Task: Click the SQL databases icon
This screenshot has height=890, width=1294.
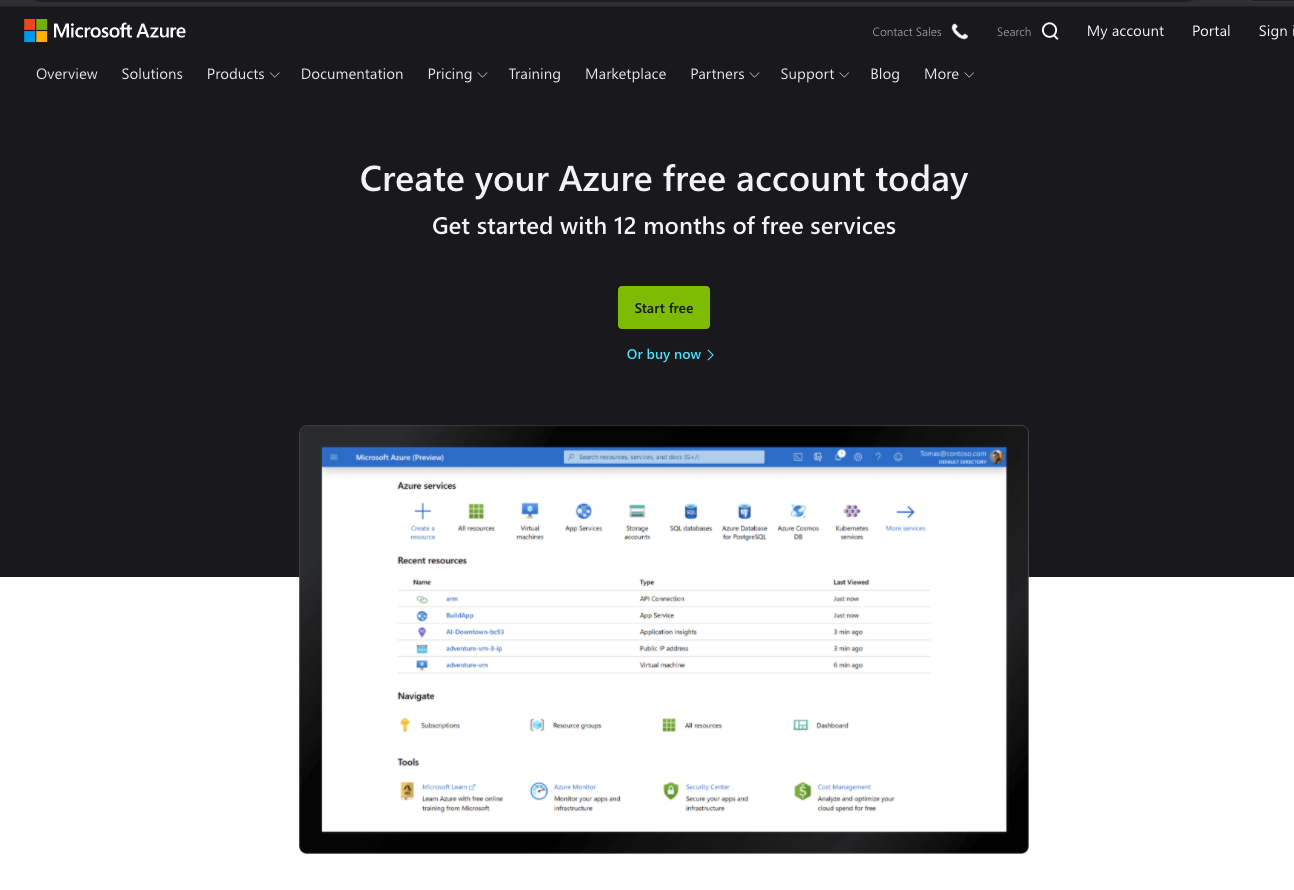Action: click(691, 511)
